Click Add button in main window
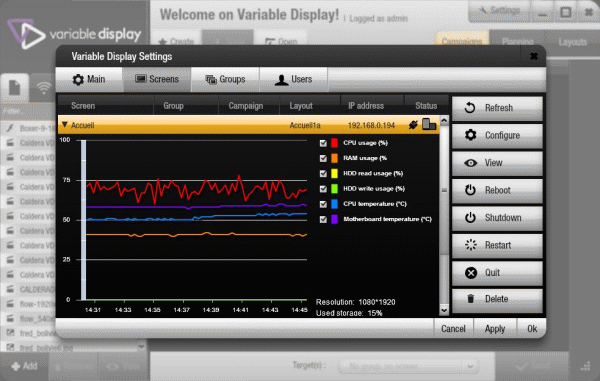 click(x=24, y=366)
